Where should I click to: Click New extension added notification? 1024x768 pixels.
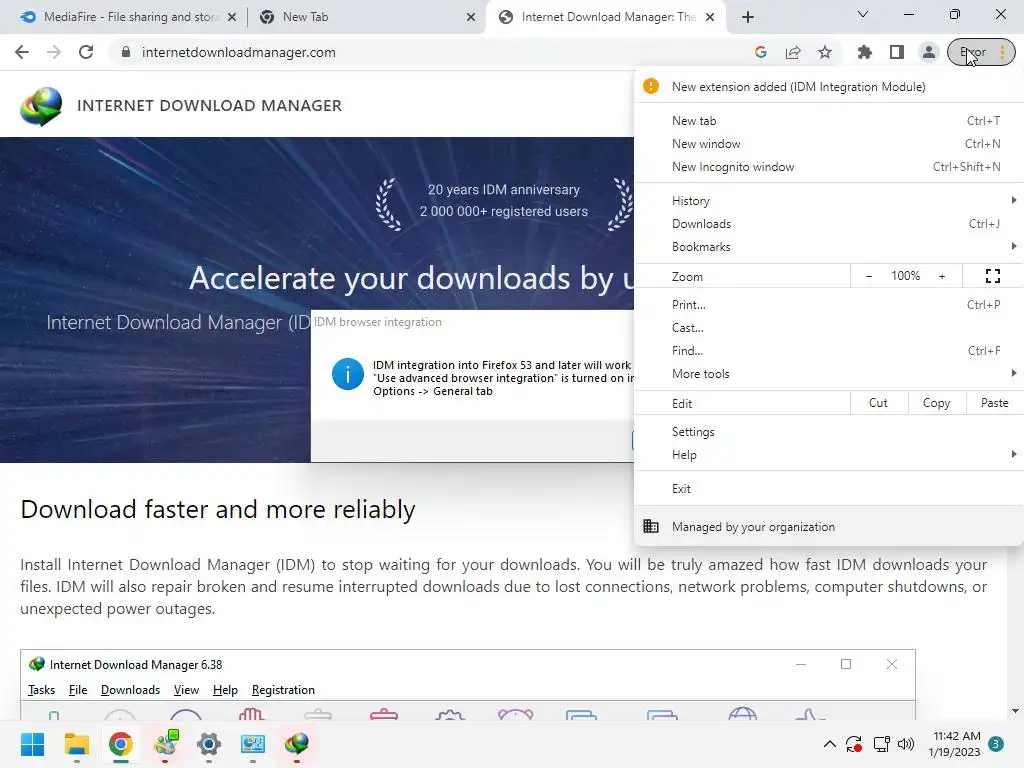829,87
